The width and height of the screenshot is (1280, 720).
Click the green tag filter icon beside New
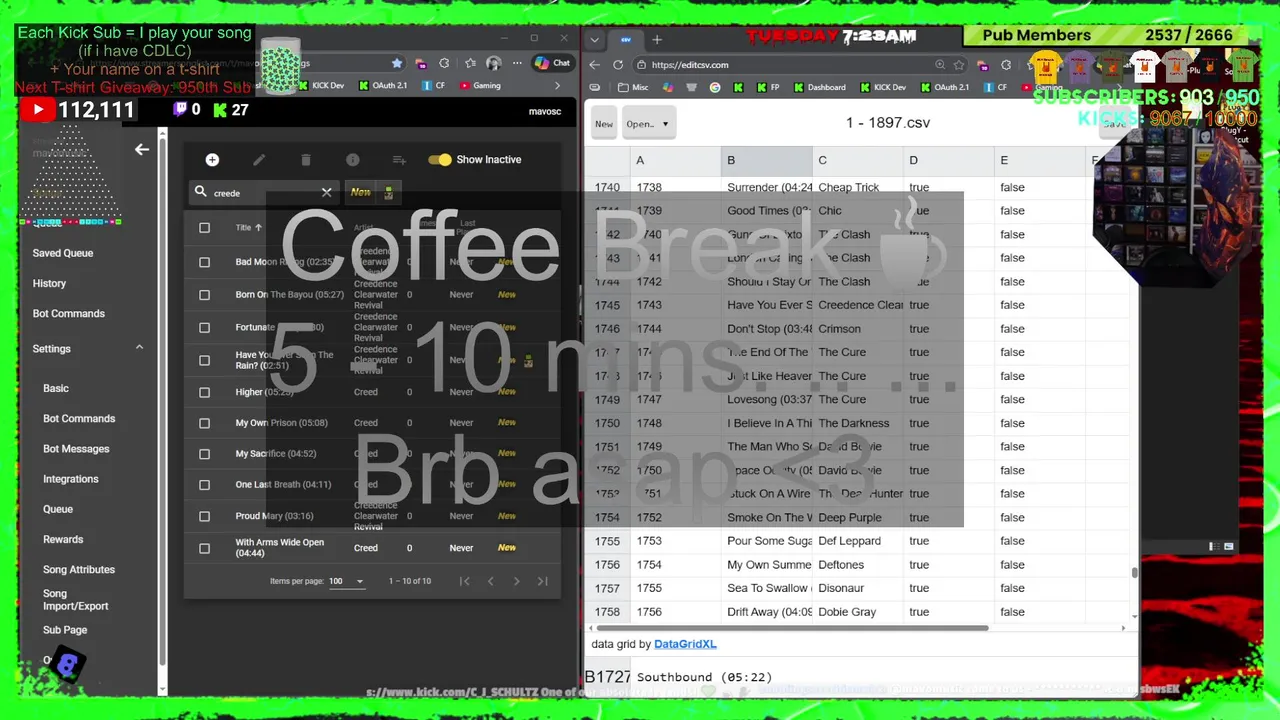(x=389, y=192)
